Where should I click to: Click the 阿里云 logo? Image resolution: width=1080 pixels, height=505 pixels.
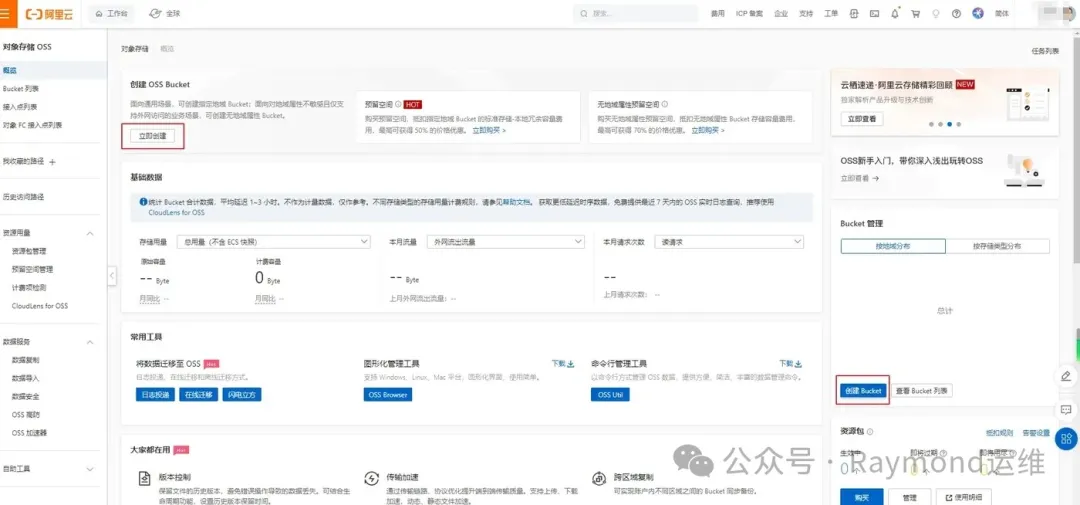pyautogui.click(x=48, y=14)
